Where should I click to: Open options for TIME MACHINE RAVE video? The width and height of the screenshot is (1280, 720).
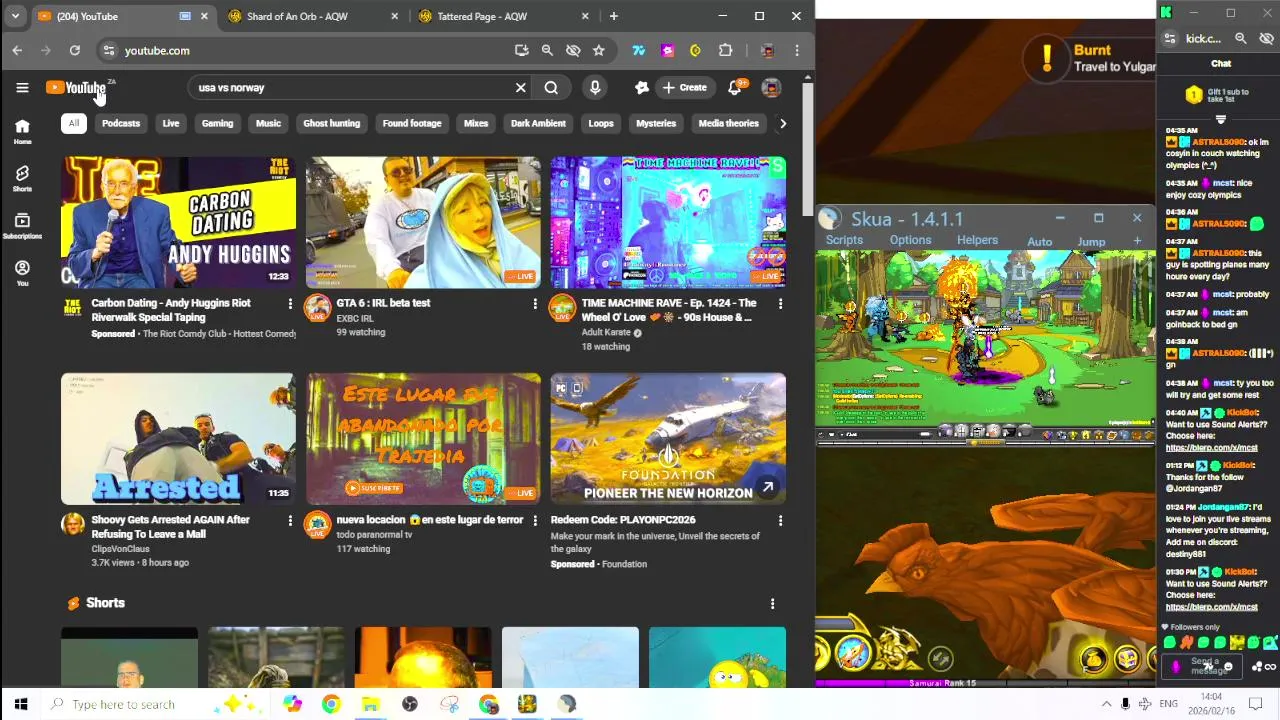tap(780, 303)
